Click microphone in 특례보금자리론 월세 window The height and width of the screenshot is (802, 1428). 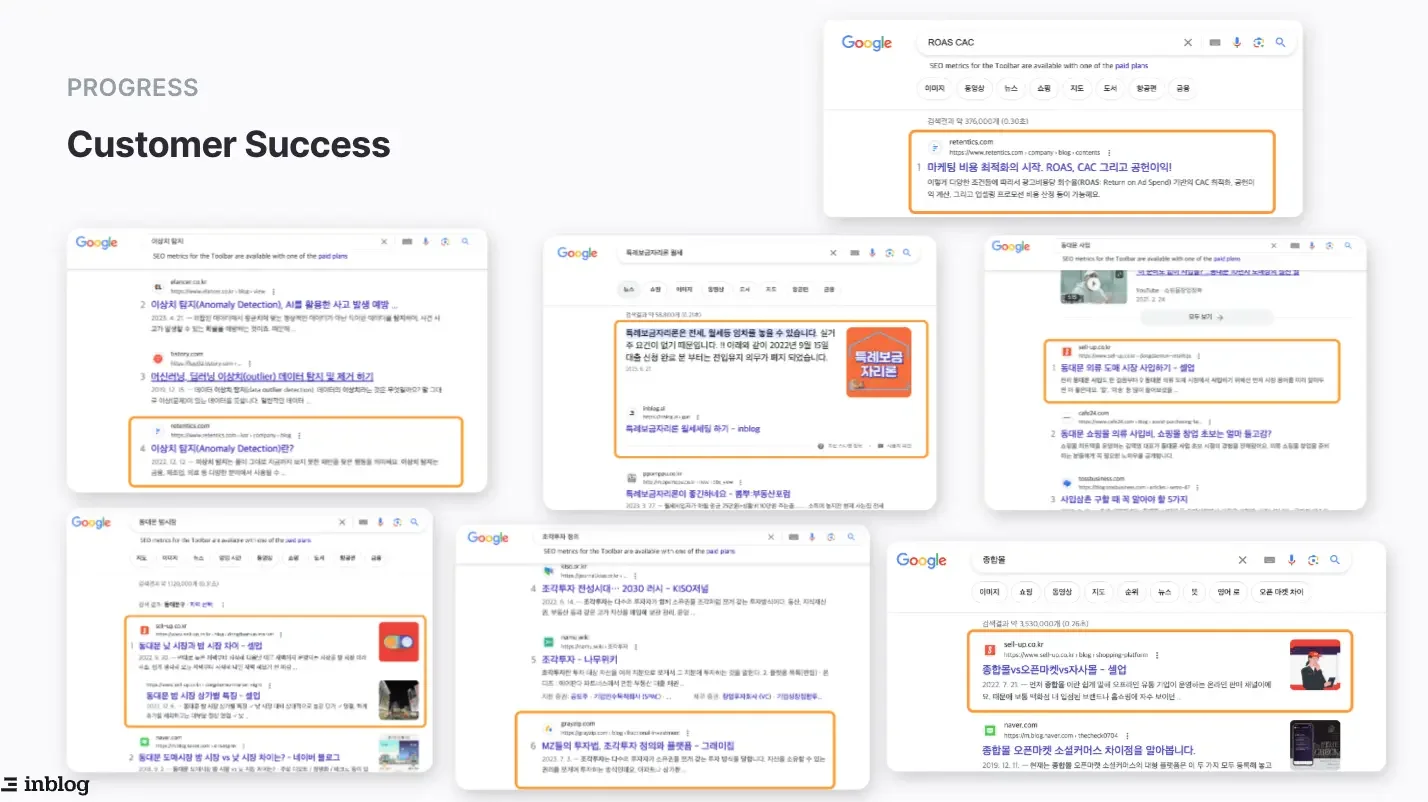(x=871, y=254)
